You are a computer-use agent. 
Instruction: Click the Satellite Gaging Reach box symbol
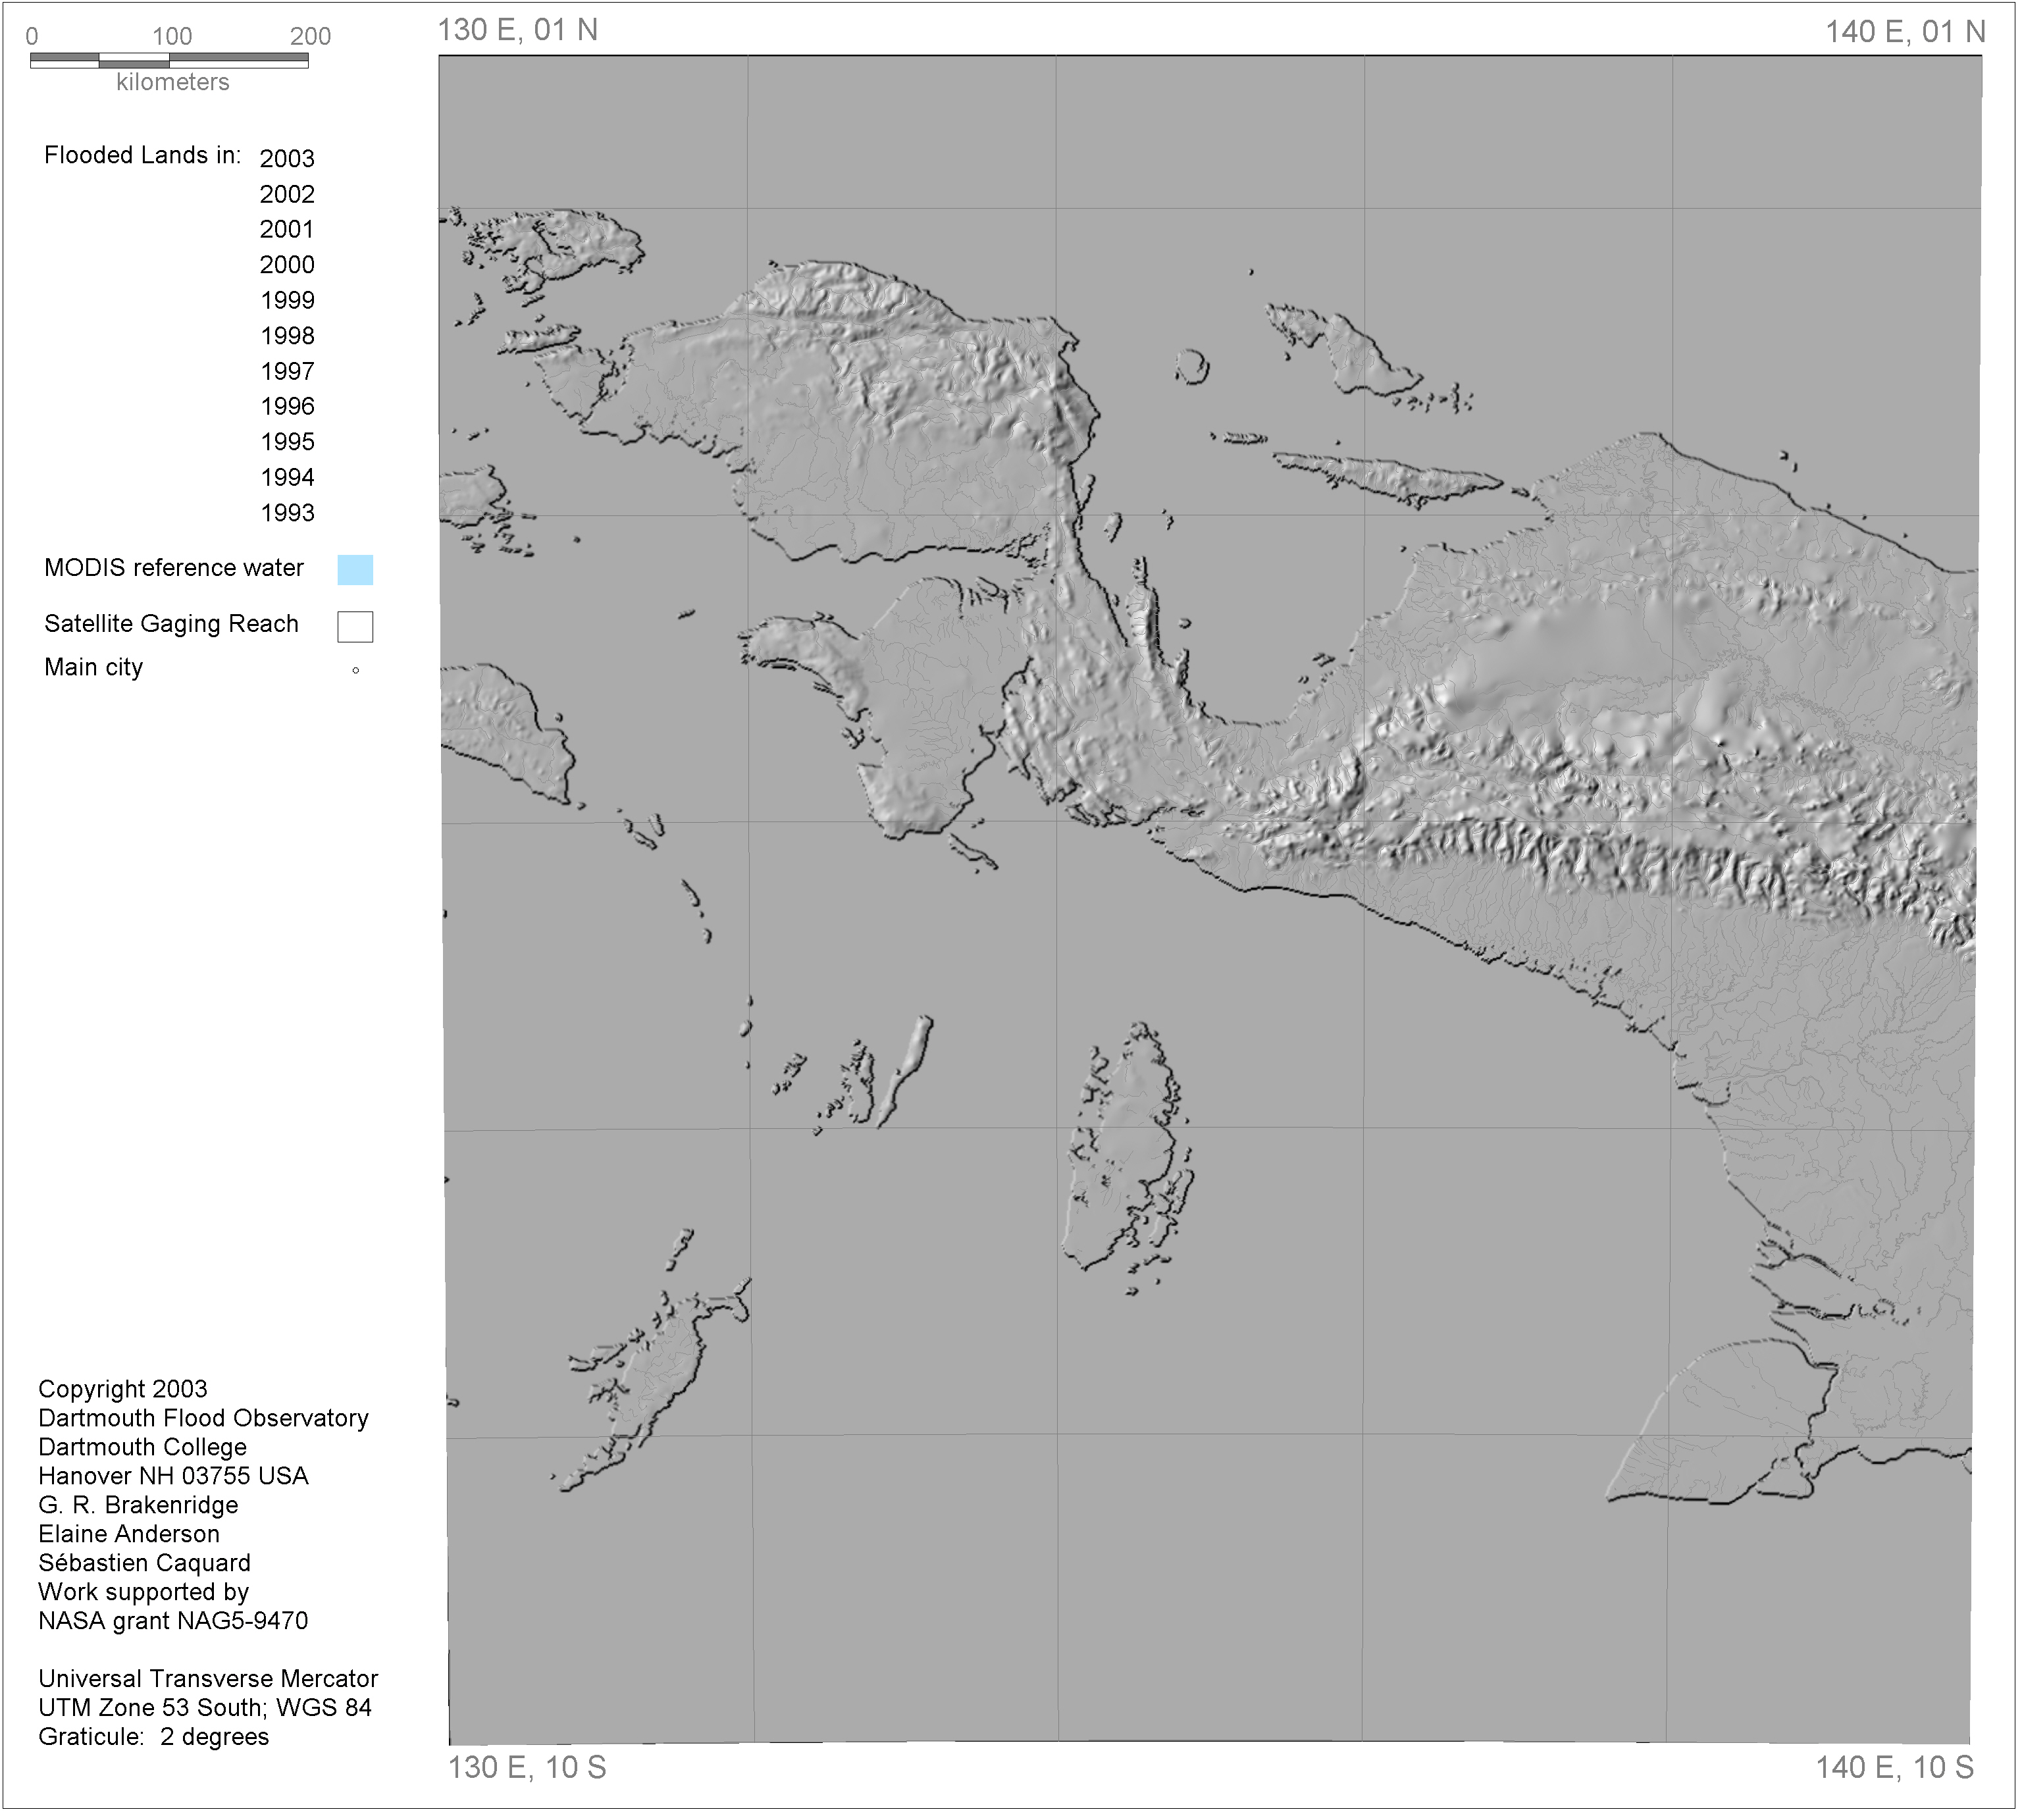tap(355, 627)
